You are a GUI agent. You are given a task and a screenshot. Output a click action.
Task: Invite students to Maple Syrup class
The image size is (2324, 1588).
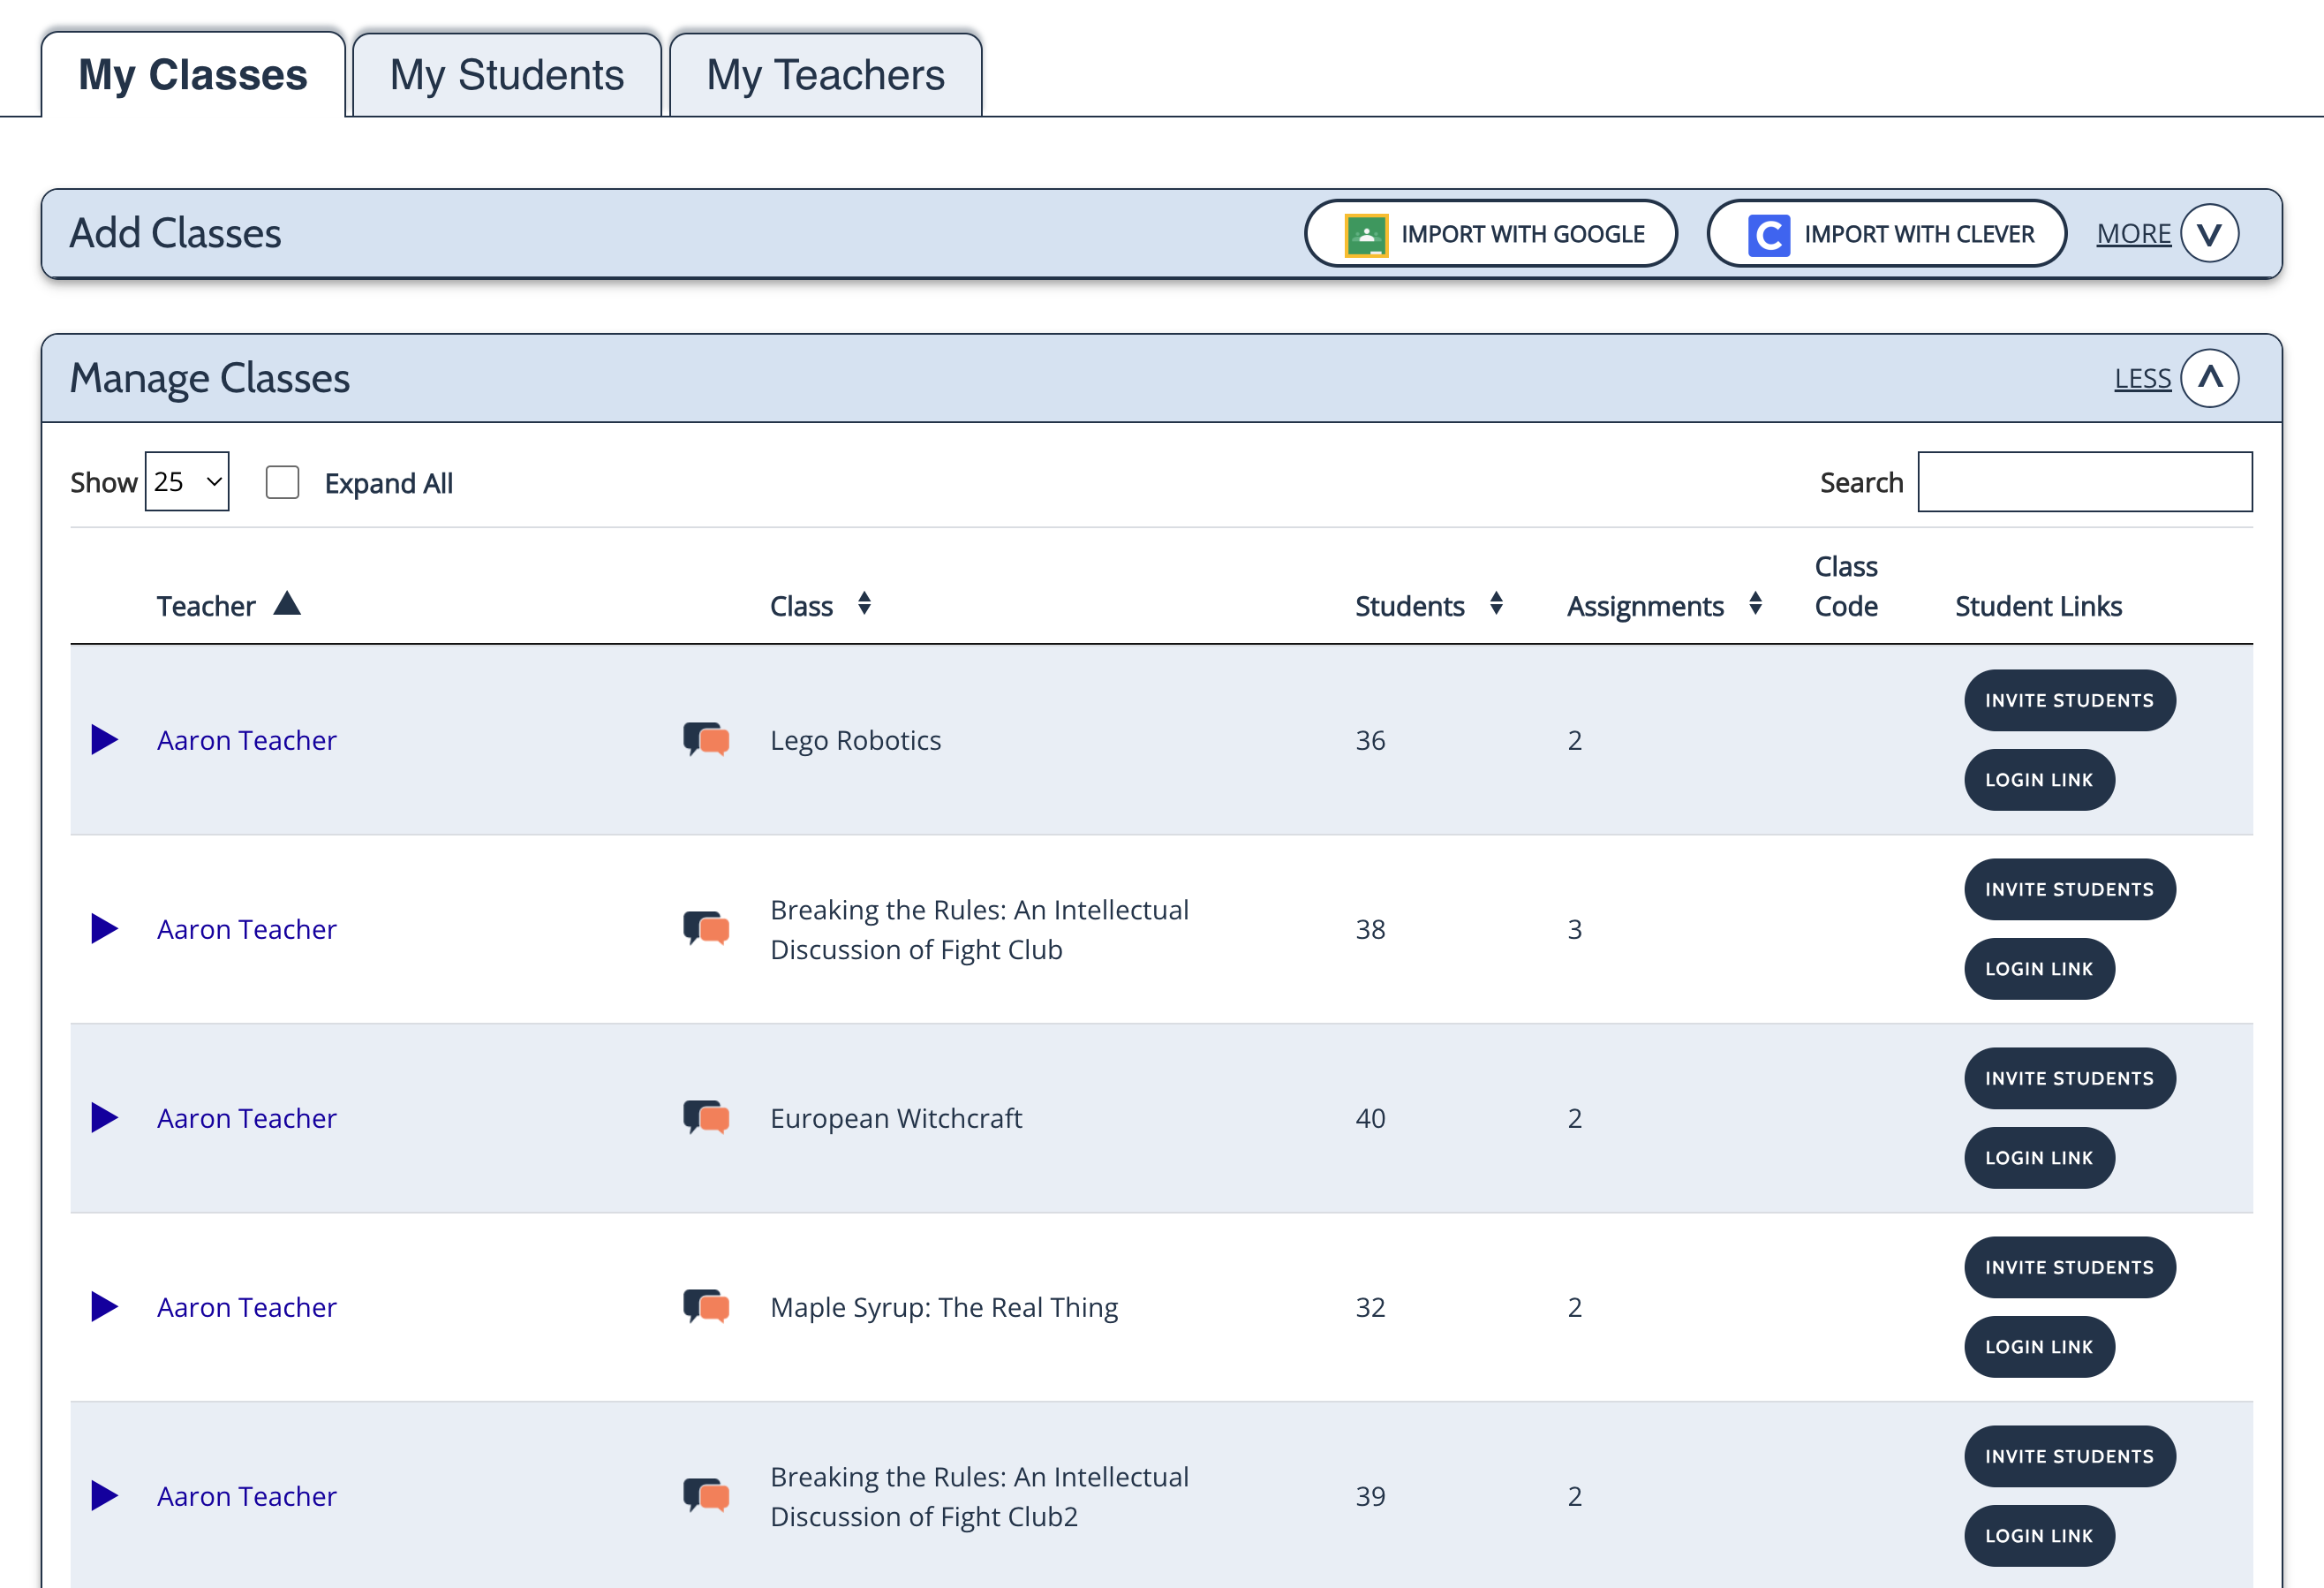pos(2069,1267)
